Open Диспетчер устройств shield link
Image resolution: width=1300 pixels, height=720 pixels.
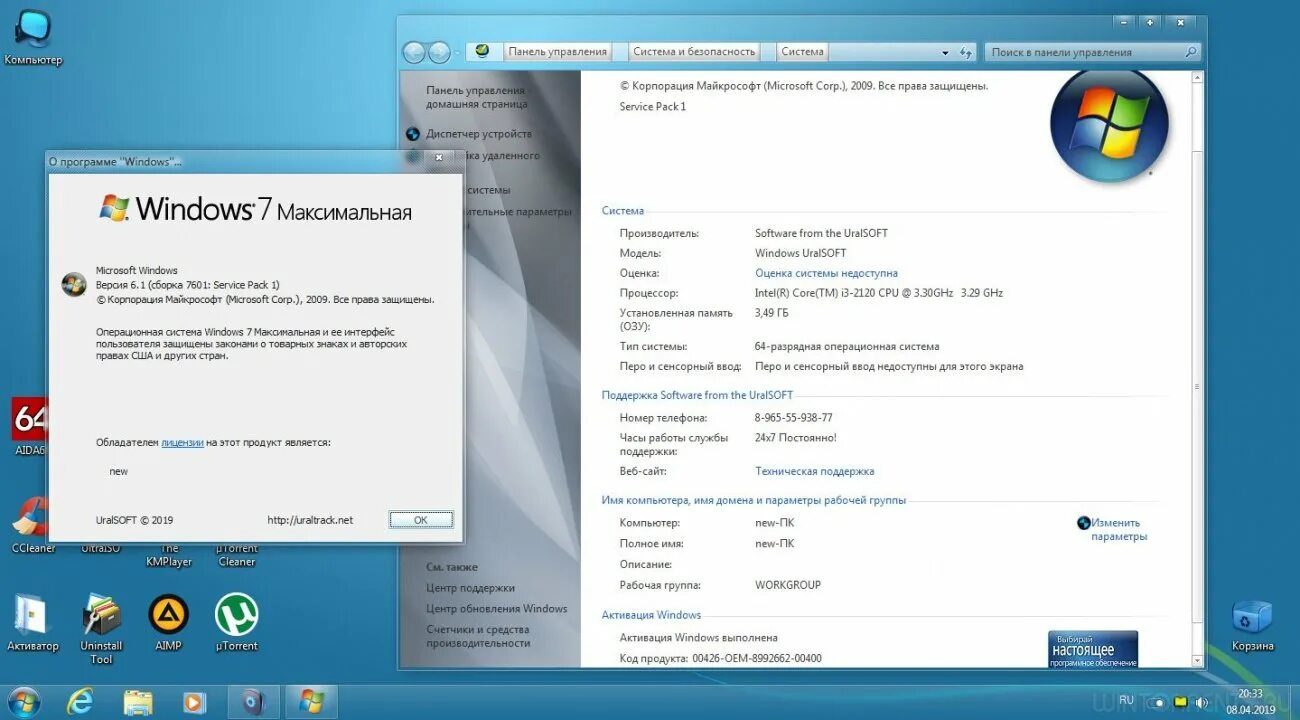412,134
